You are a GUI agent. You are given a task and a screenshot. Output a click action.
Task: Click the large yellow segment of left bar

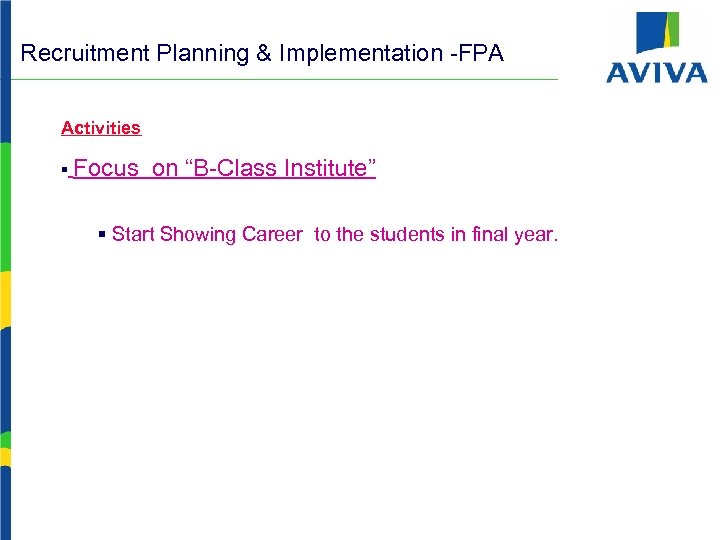[5, 298]
